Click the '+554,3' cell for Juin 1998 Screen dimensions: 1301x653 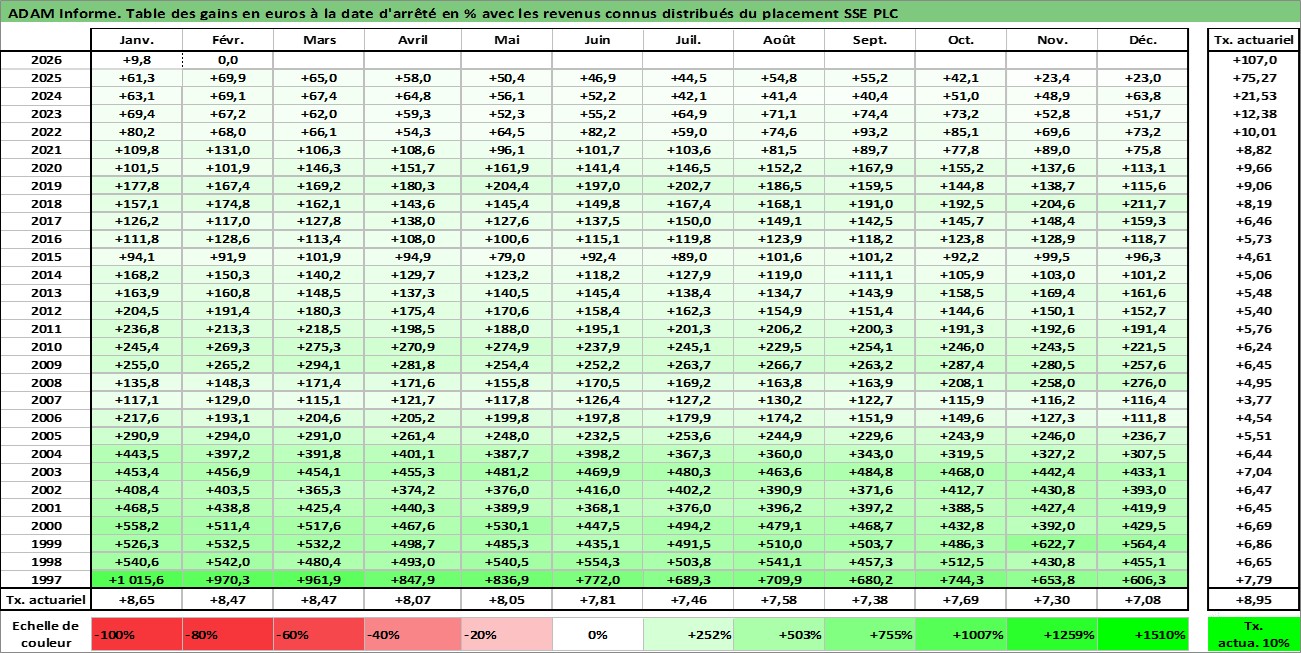(x=597, y=561)
